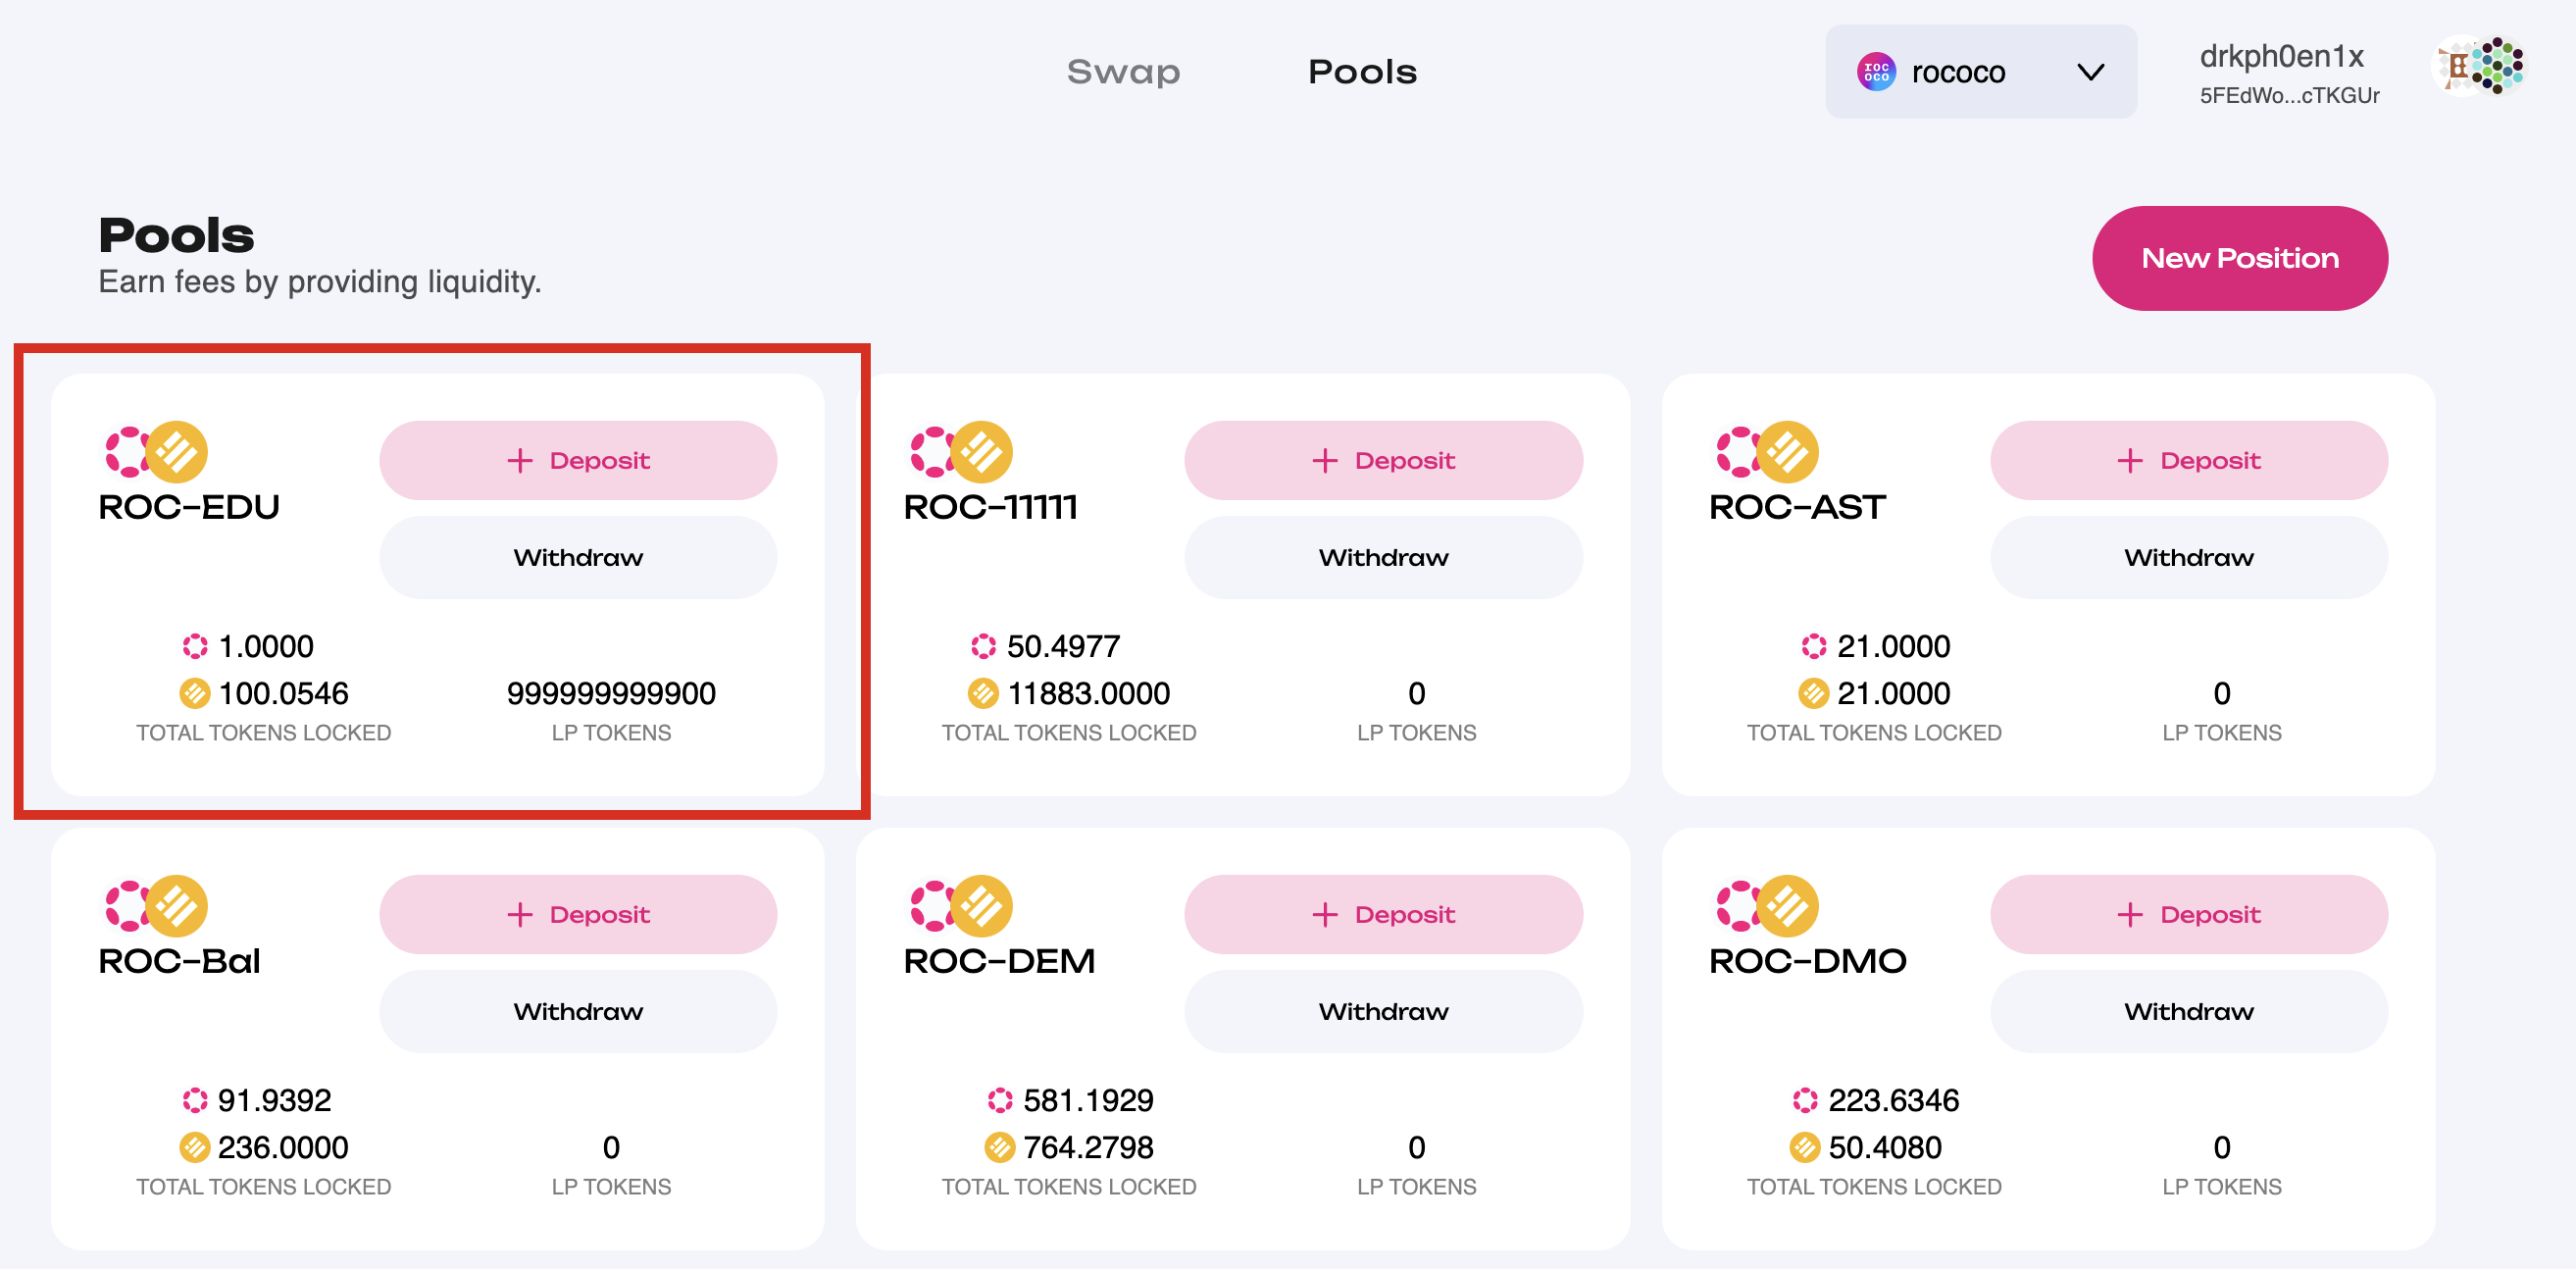Deposit into the ROC-EDU pool
This screenshot has height=1269, width=2576.
tap(578, 460)
